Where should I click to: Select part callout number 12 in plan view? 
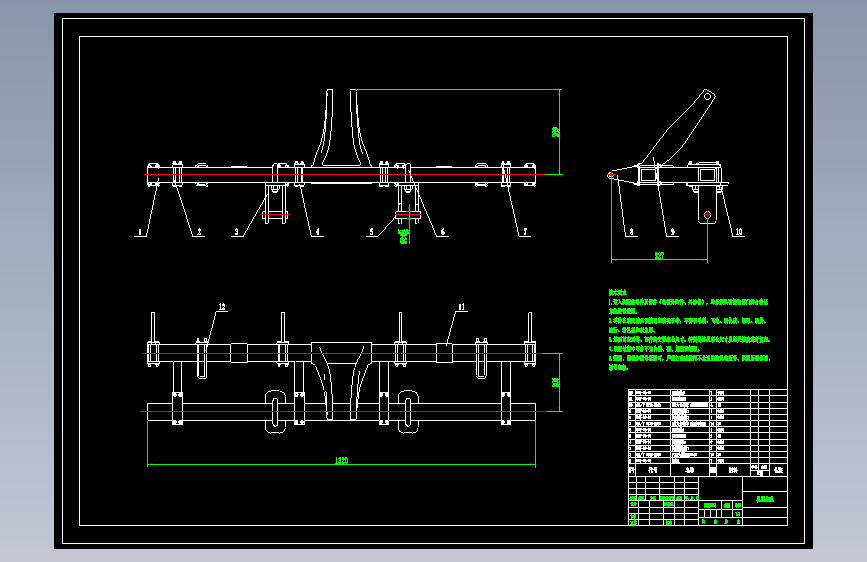coord(222,307)
